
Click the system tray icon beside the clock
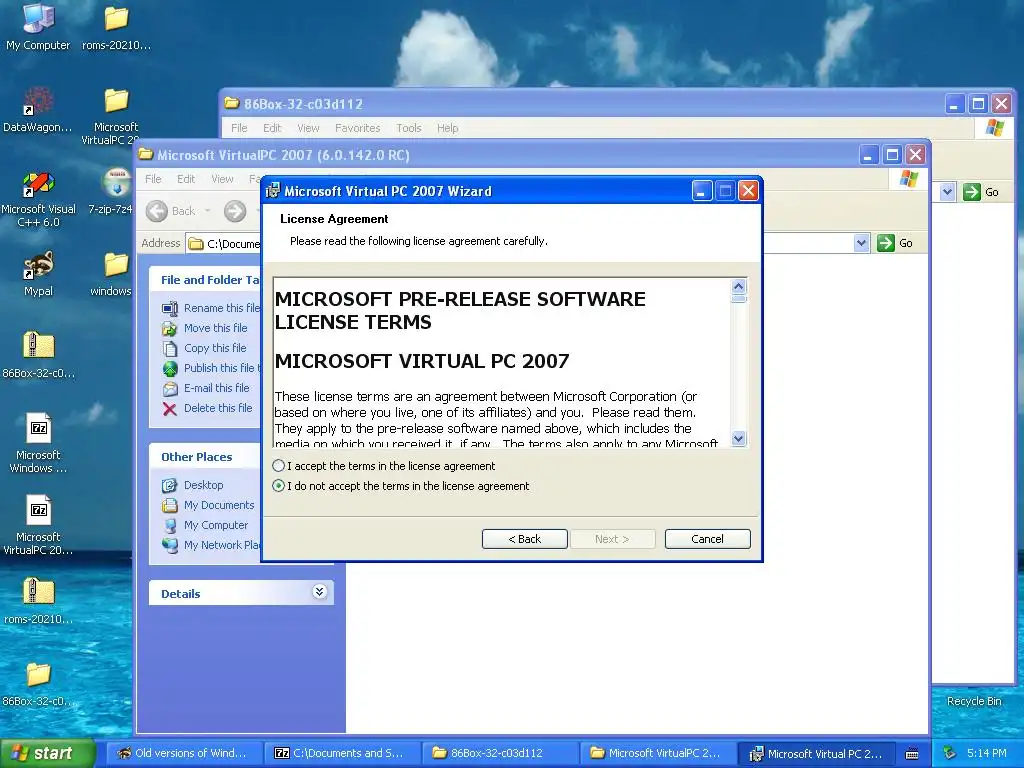pyautogui.click(x=950, y=753)
